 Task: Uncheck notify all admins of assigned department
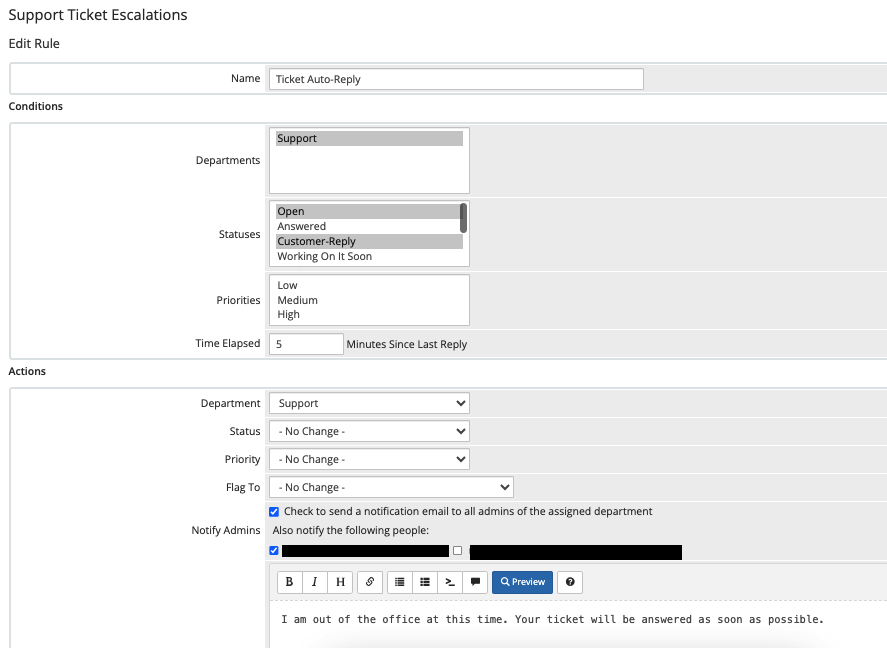[x=275, y=512]
